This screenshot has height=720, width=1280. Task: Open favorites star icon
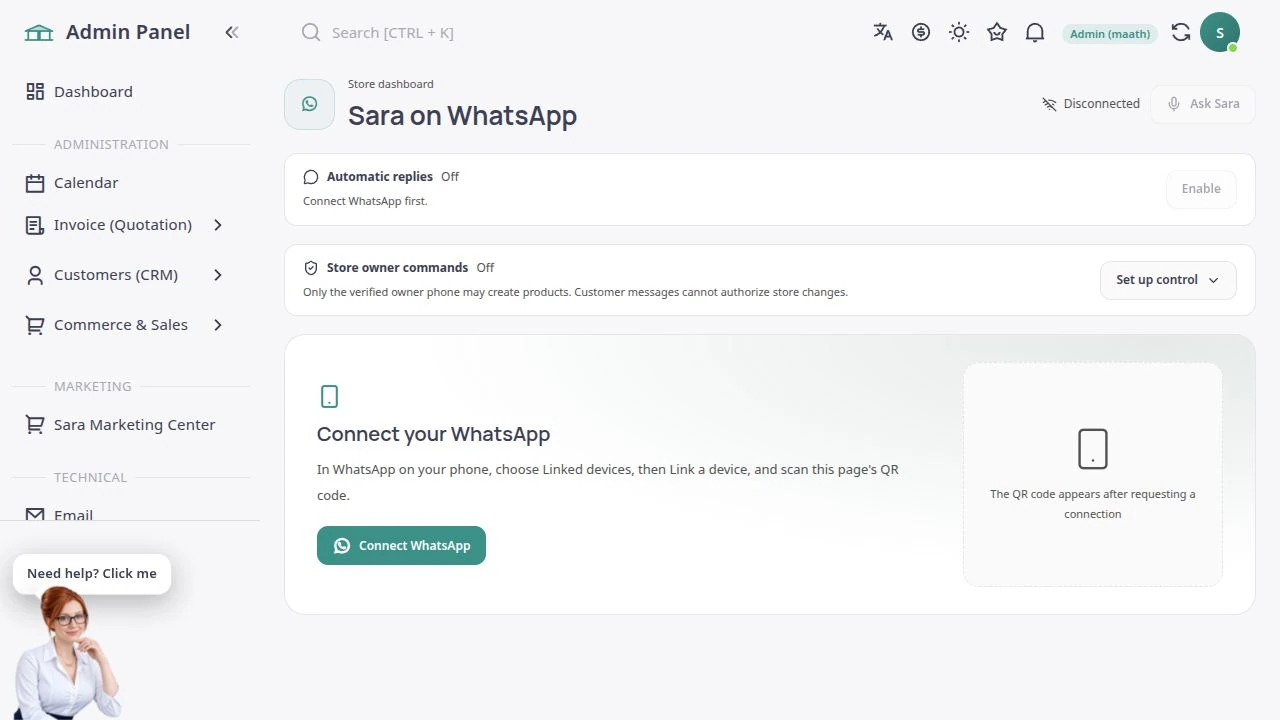(x=997, y=32)
